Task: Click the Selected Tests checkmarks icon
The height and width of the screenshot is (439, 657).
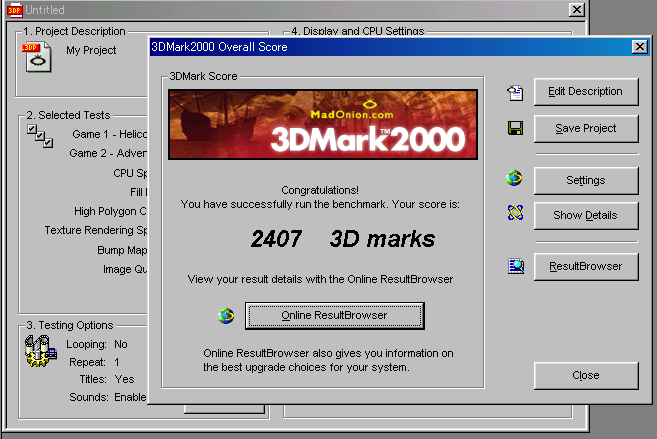Action: pyautogui.click(x=40, y=137)
